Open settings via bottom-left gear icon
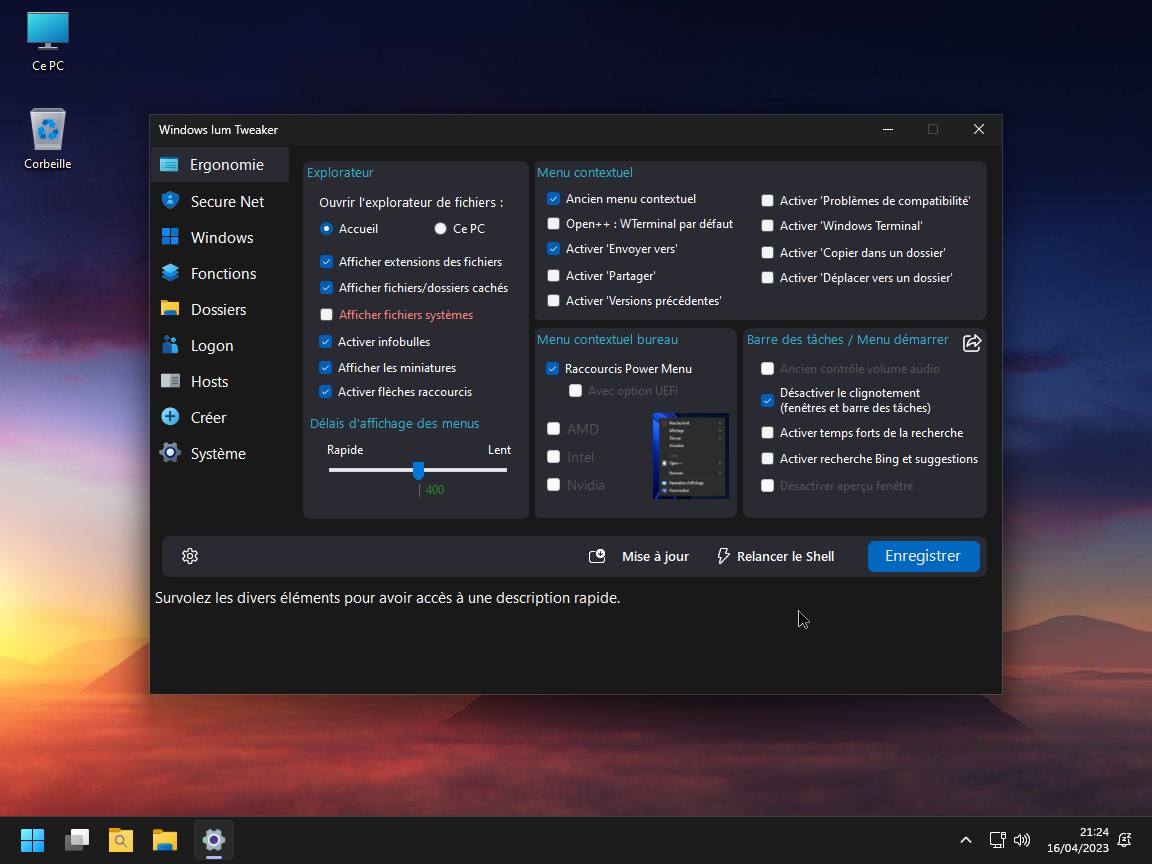Image resolution: width=1152 pixels, height=864 pixels. click(190, 556)
